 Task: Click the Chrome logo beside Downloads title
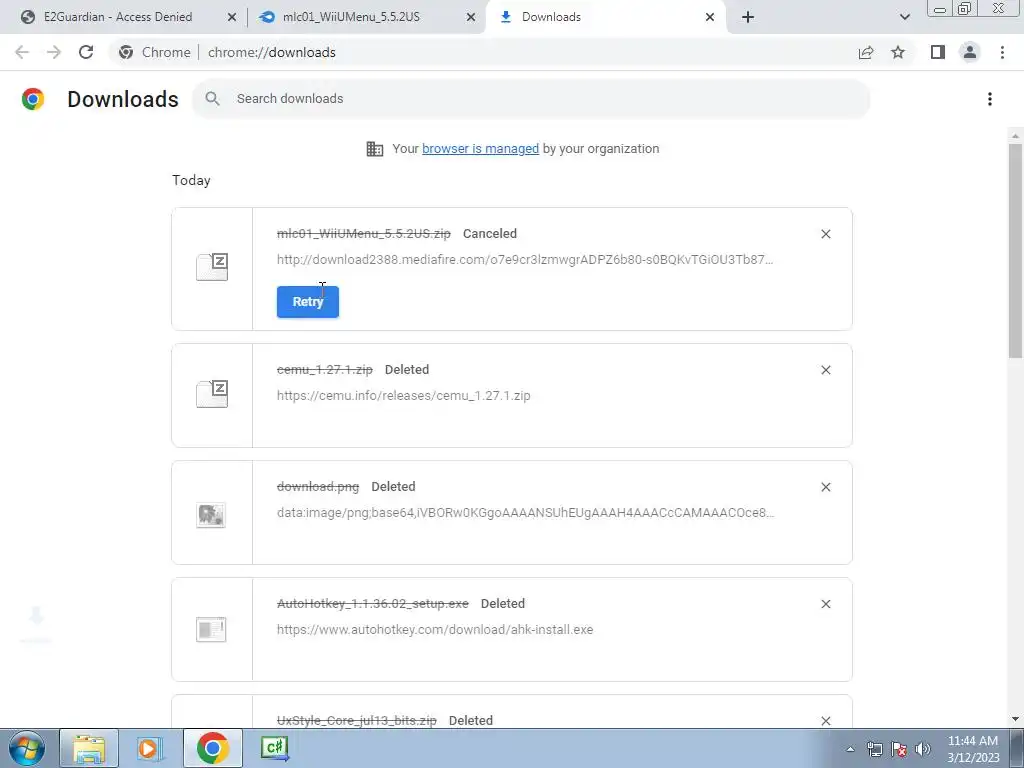click(33, 99)
